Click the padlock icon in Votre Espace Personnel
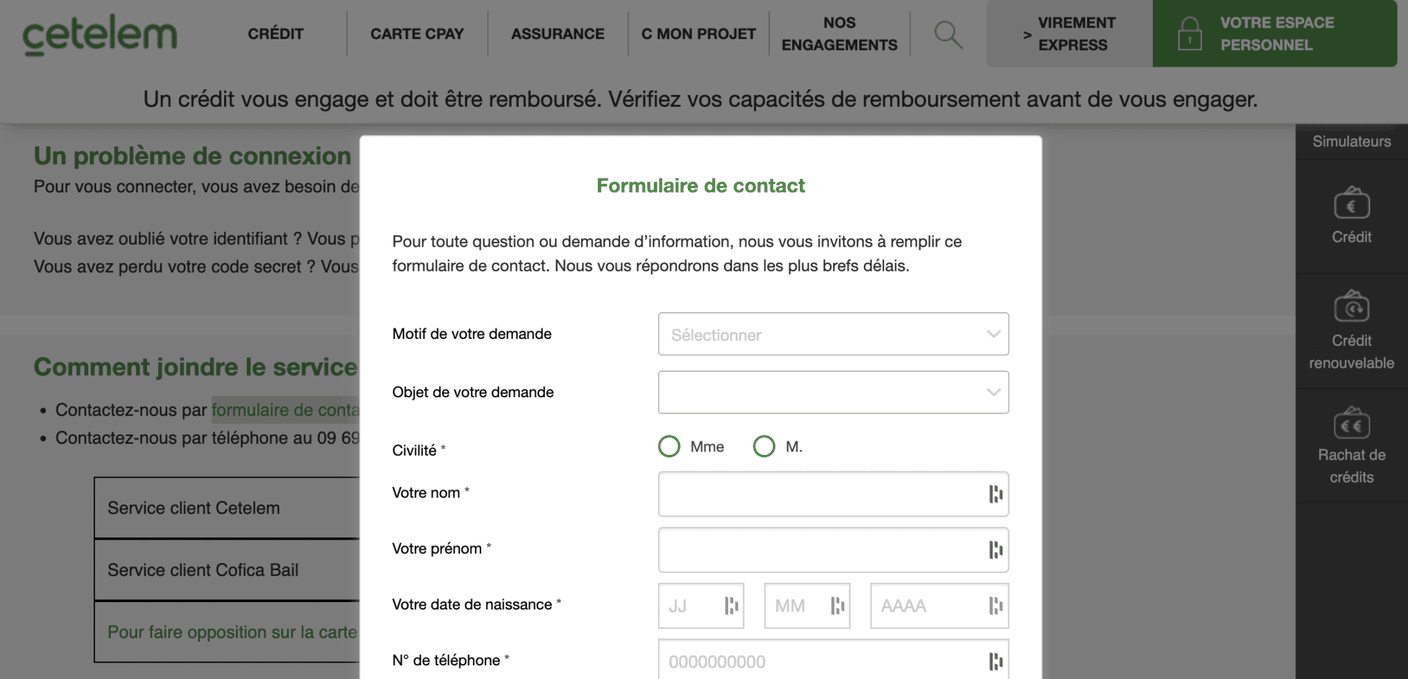Screen dimensions: 1408x679 point(1189,34)
